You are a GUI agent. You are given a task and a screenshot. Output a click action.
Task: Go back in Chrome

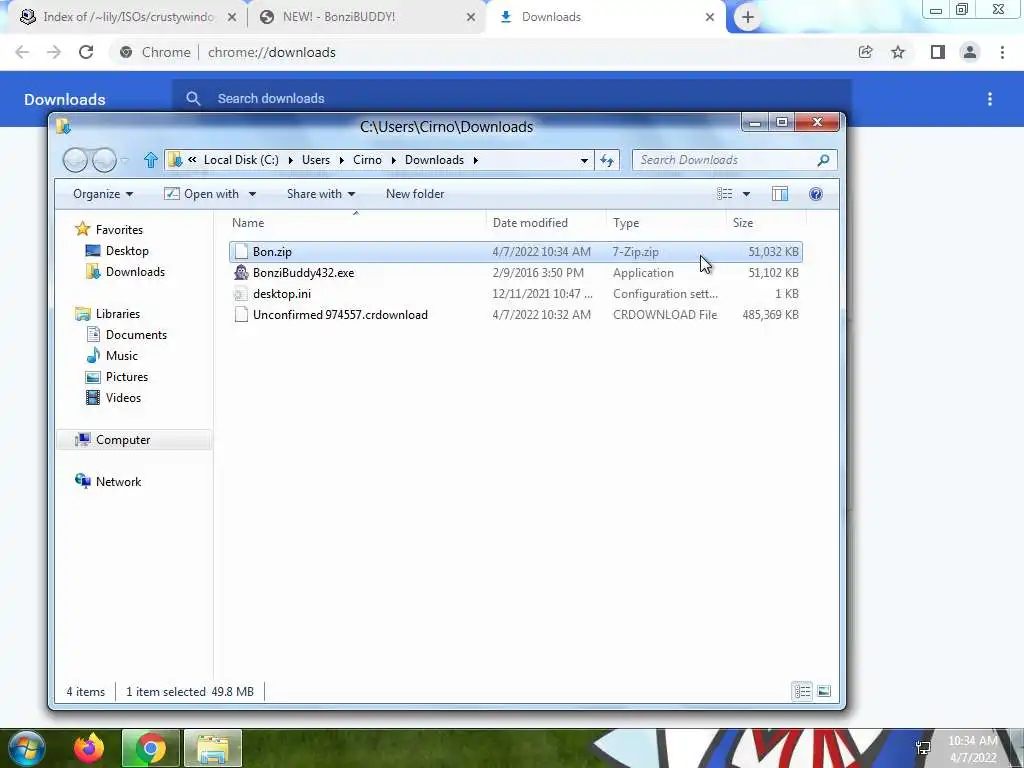click(22, 52)
